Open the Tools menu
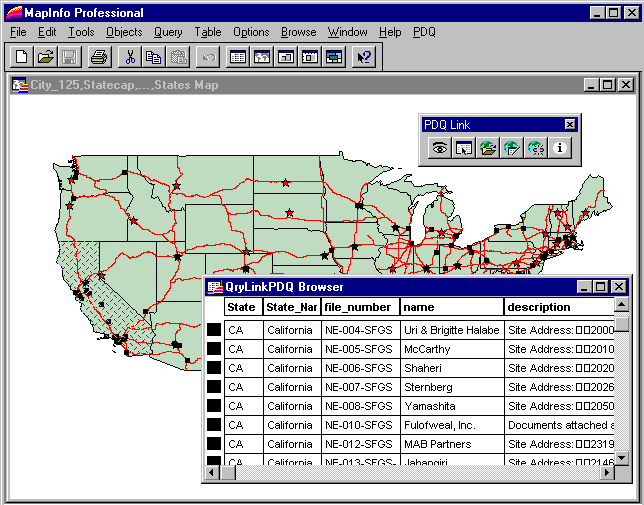This screenshot has width=644, height=505. 81,32
